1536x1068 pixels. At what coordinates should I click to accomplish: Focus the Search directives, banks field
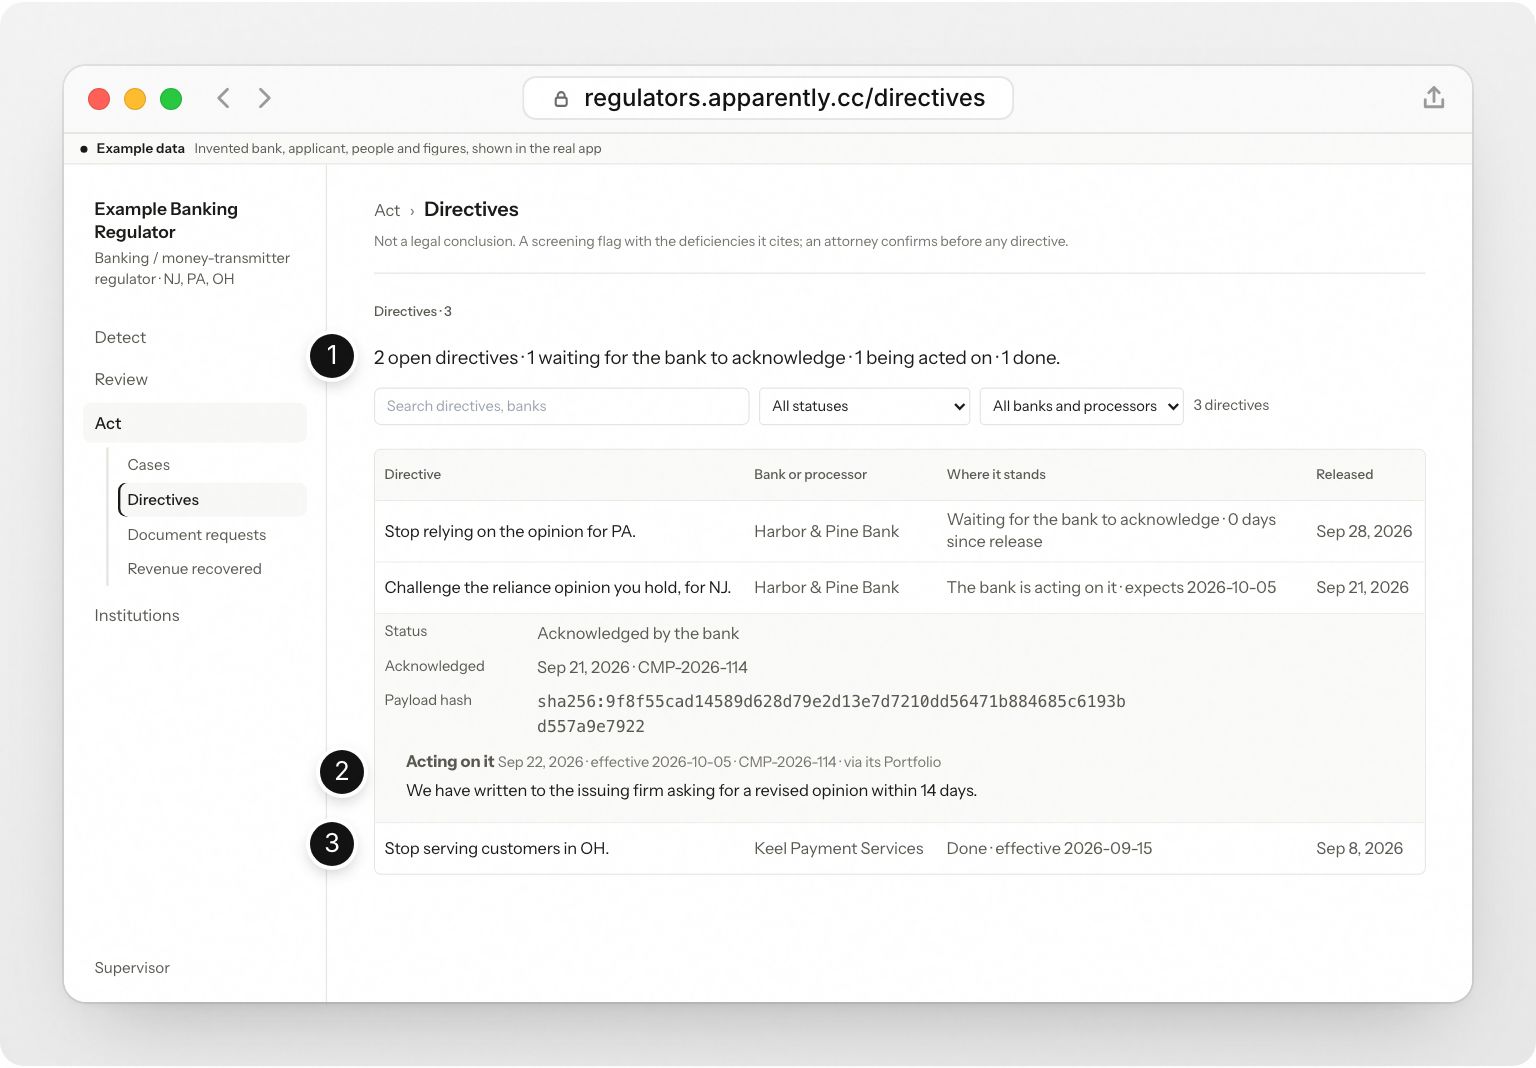coord(561,406)
